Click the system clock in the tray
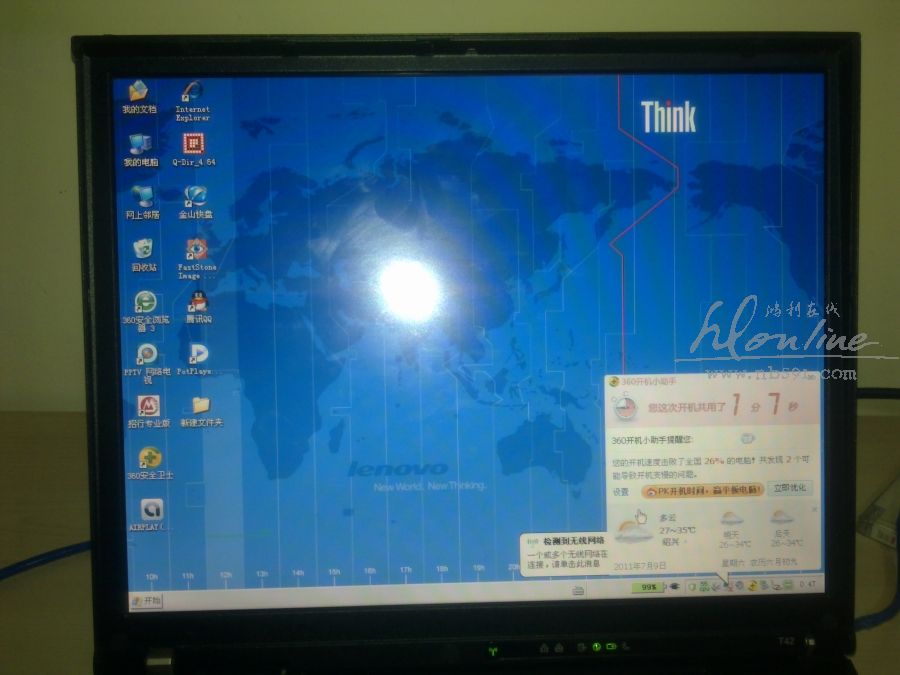The width and height of the screenshot is (900, 675). [808, 584]
